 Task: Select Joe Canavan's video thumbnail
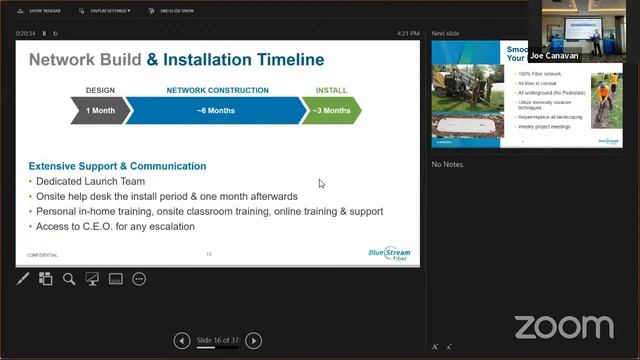[x=583, y=31]
